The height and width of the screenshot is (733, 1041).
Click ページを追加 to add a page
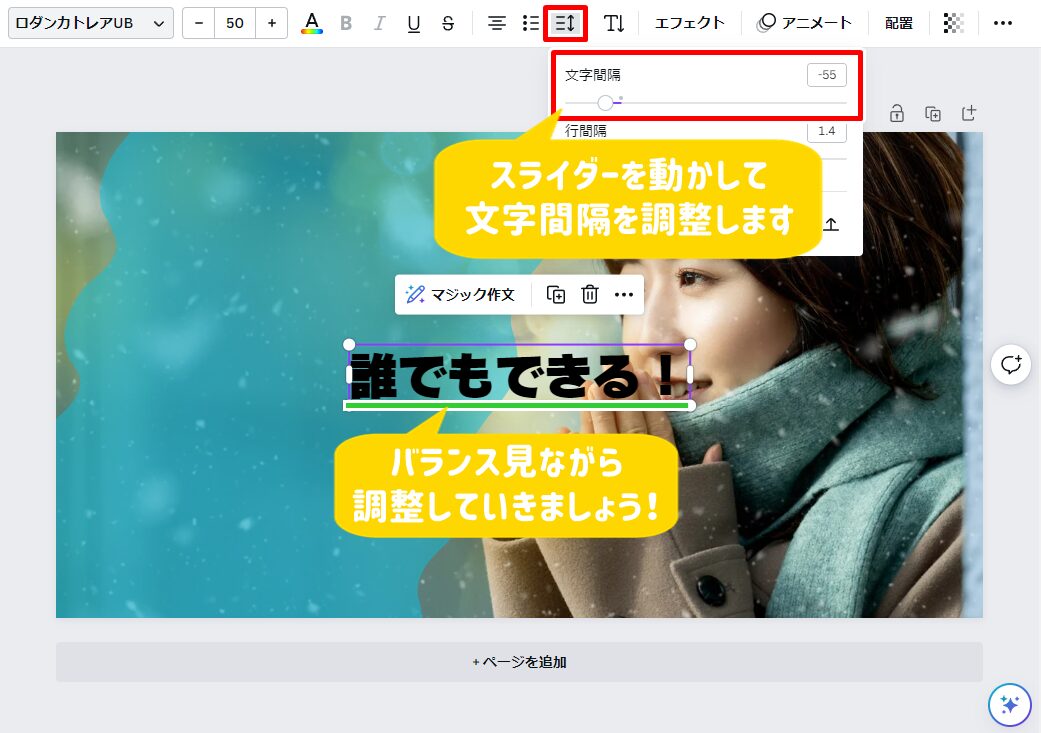pos(519,662)
